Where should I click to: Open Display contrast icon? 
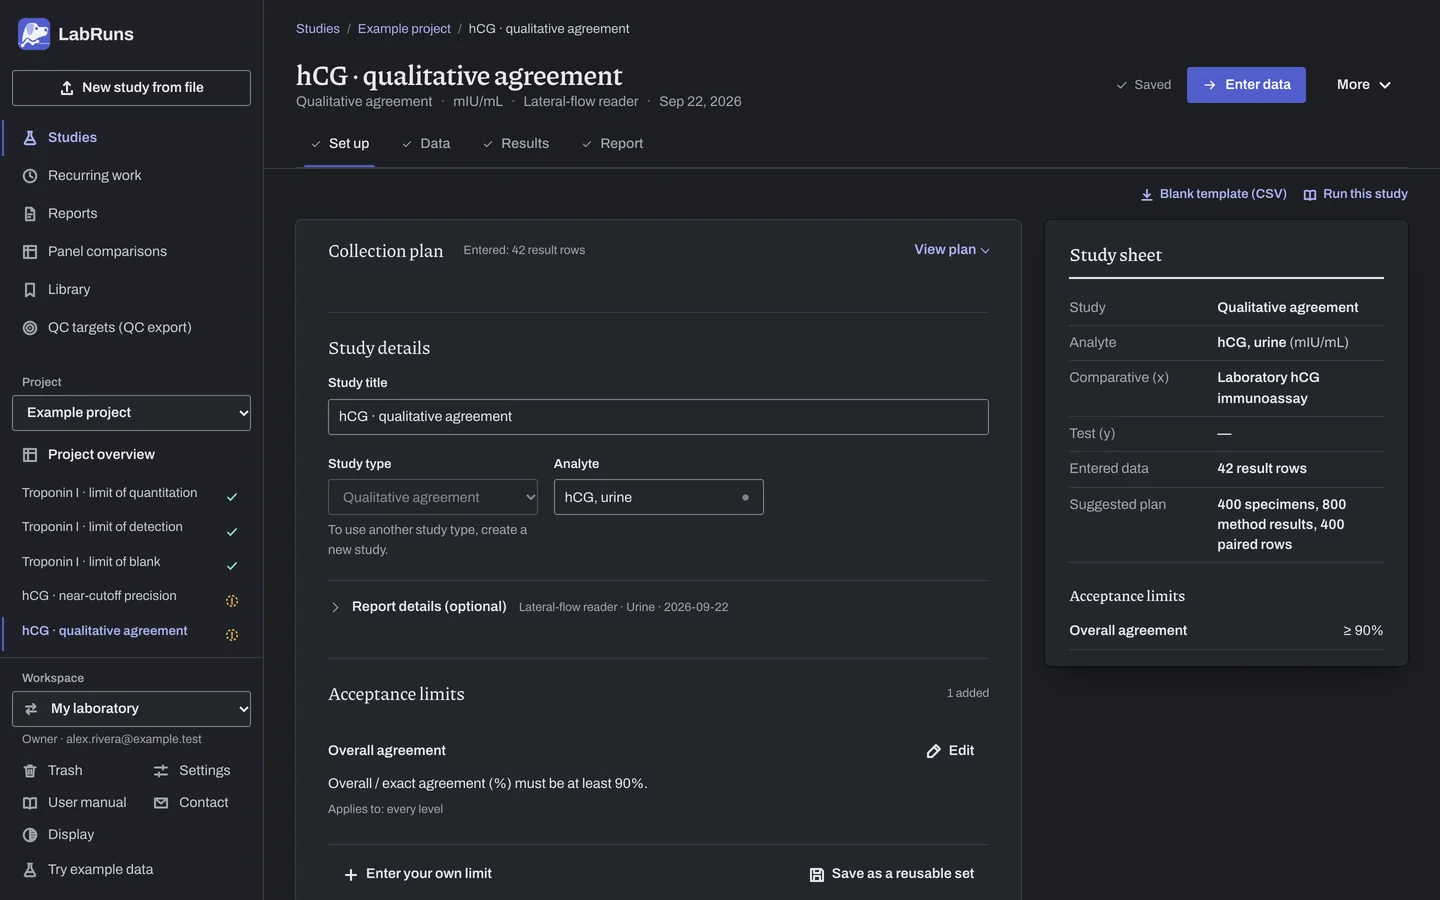tap(30, 835)
